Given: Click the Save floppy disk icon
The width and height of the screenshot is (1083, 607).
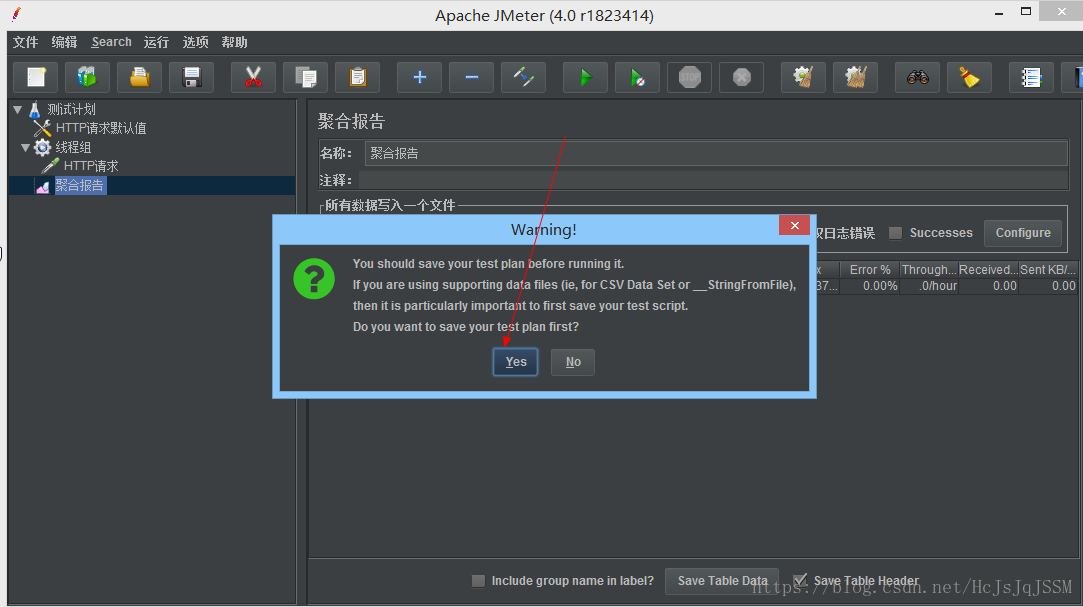Looking at the screenshot, I should pyautogui.click(x=191, y=77).
